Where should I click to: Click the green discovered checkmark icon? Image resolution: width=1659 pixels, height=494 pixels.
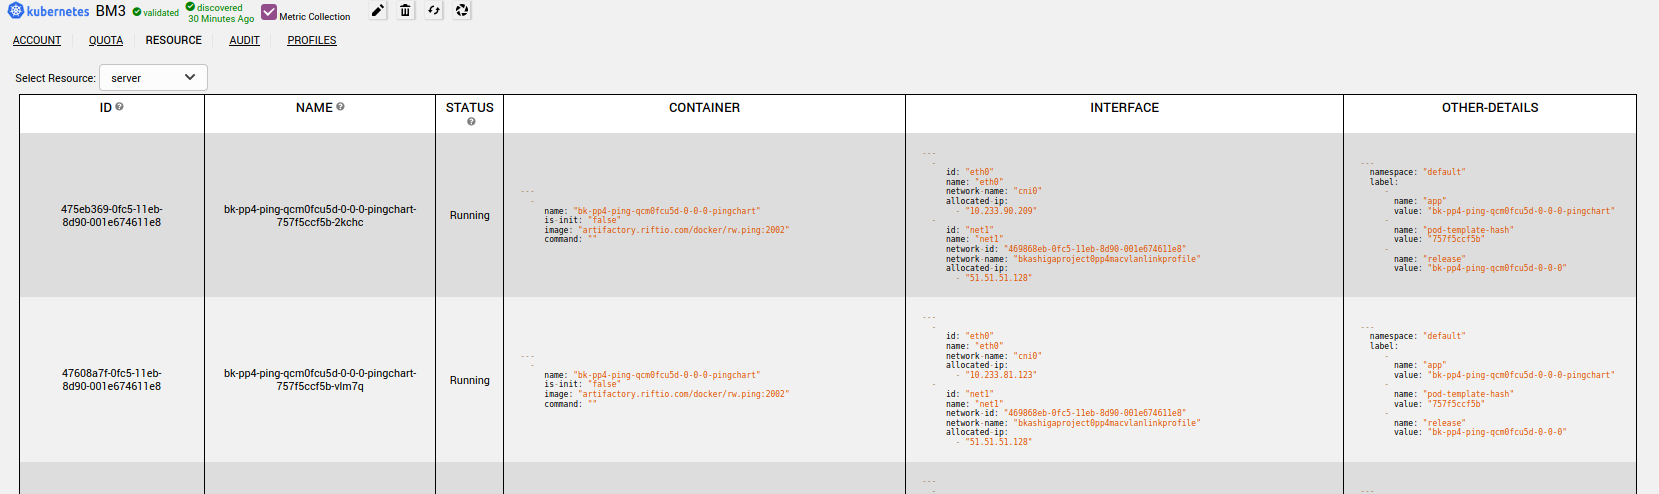(x=190, y=7)
